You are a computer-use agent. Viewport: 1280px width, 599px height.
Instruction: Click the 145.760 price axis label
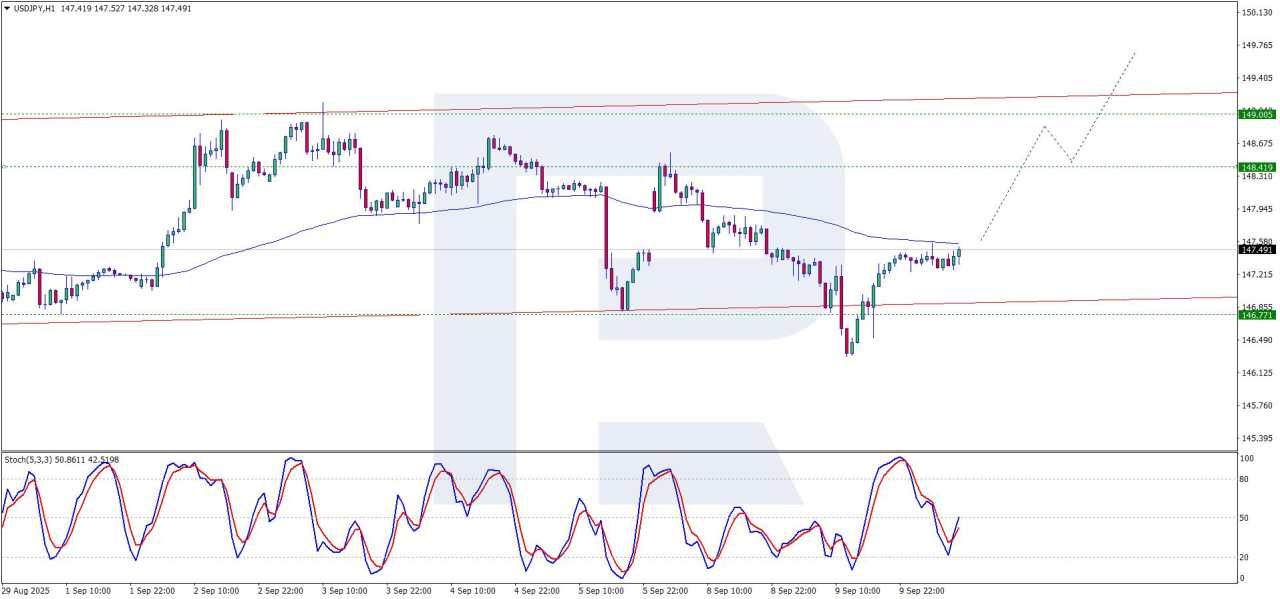1256,406
